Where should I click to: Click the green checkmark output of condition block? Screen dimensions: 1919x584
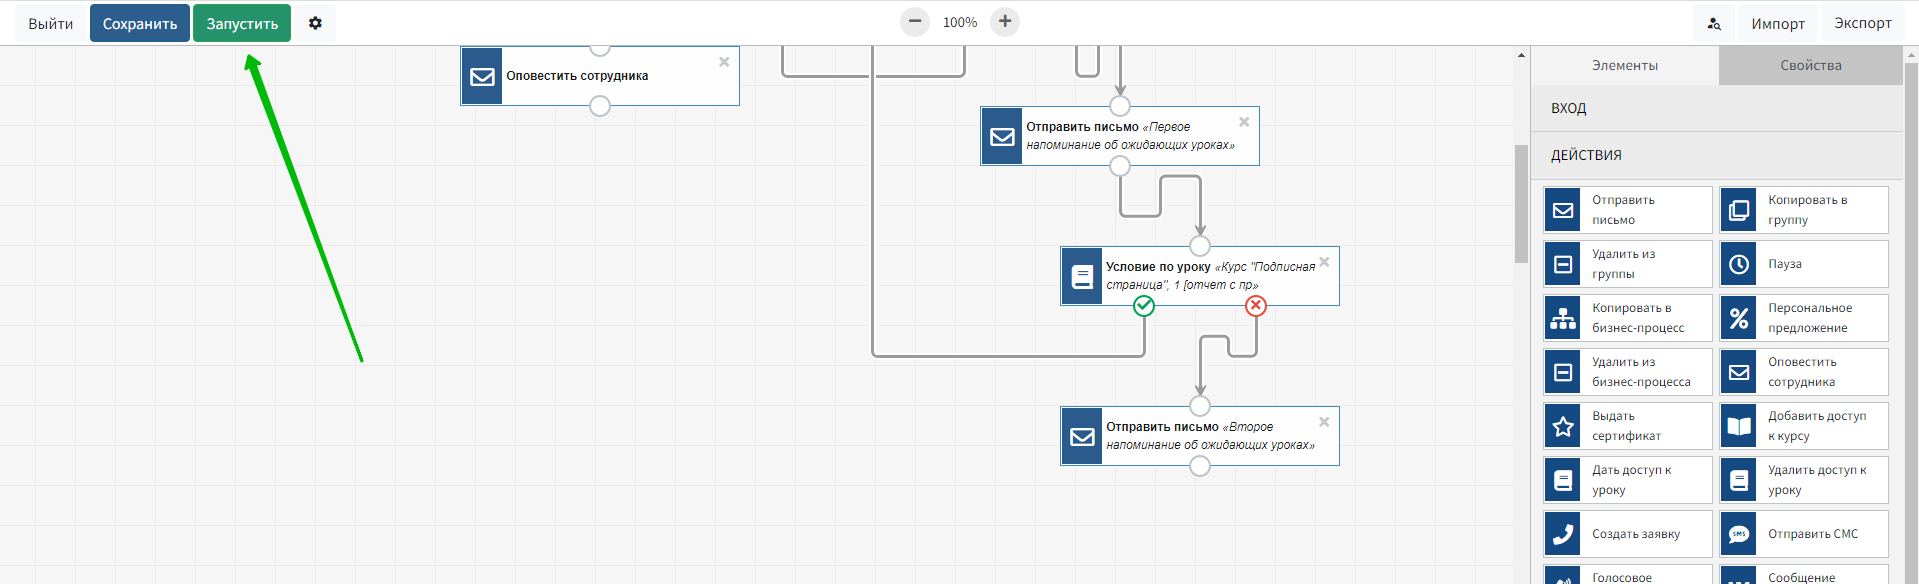pyautogui.click(x=1144, y=306)
